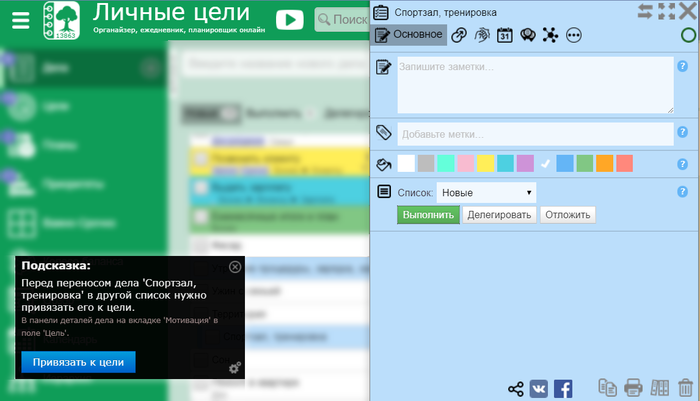This screenshot has height=401, width=700.
Task: Click the swap panel side arrows icon
Action: [x=645, y=11]
